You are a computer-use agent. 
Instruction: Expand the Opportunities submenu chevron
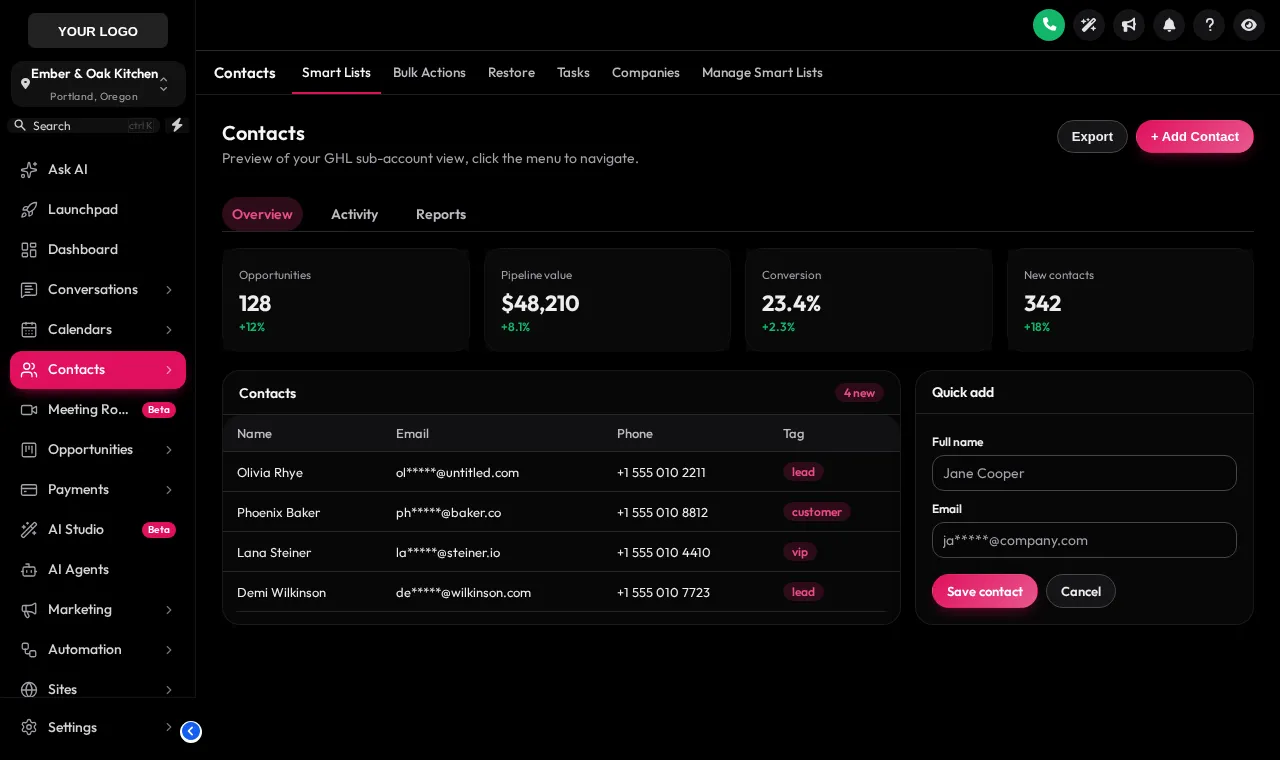coord(169,450)
